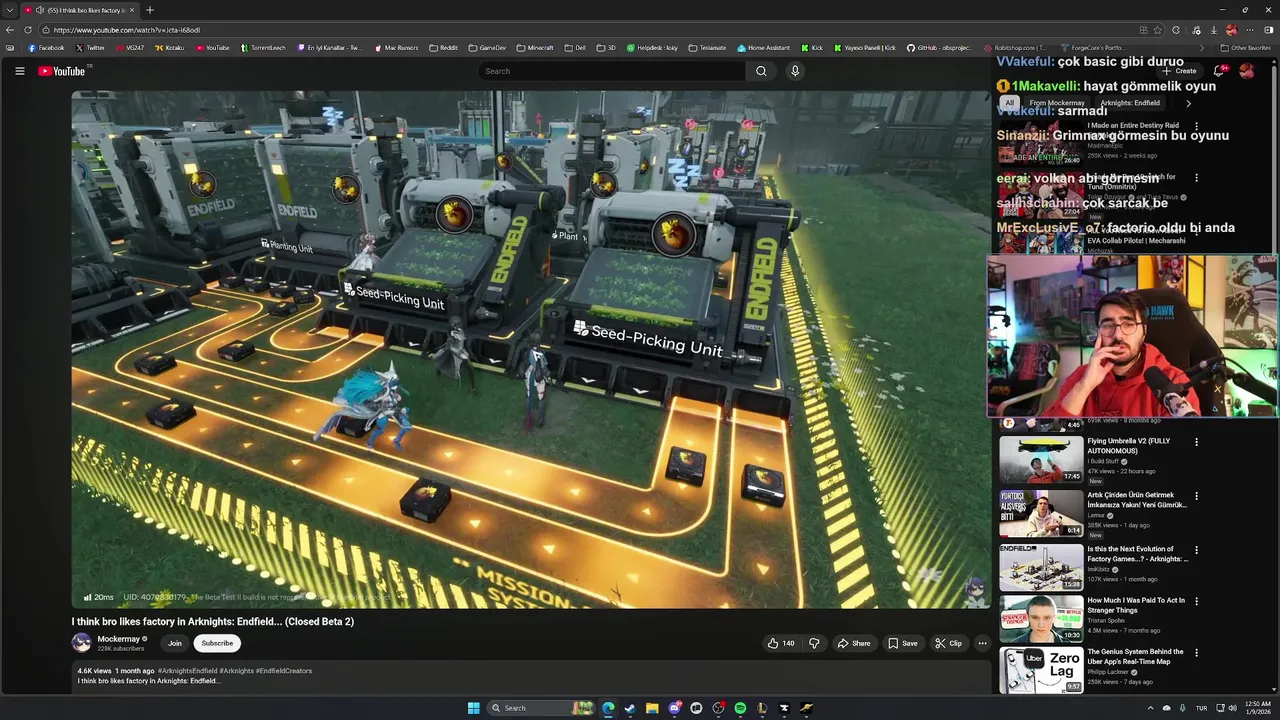This screenshot has height=720, width=1280.
Task: Open Twitter bookmark
Action: coord(90,48)
